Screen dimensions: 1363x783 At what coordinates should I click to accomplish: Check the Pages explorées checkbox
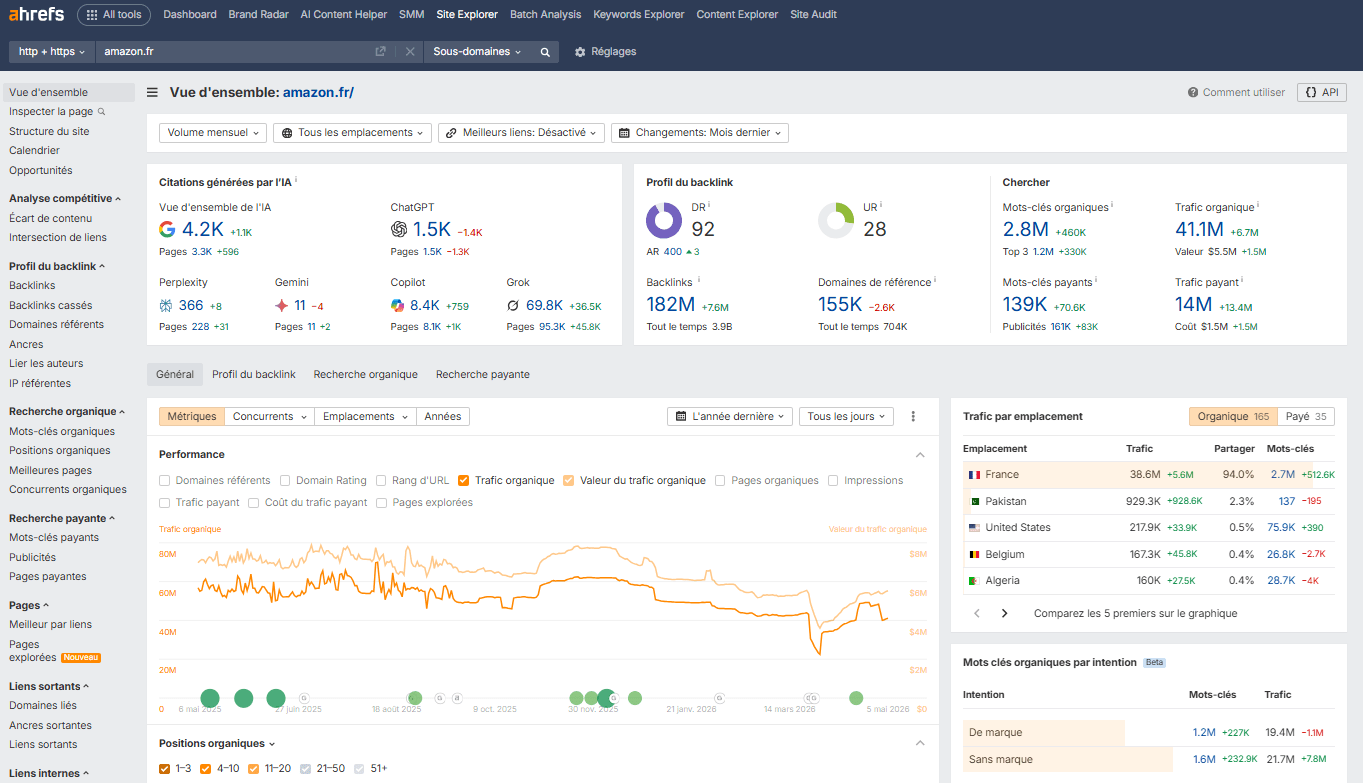382,503
